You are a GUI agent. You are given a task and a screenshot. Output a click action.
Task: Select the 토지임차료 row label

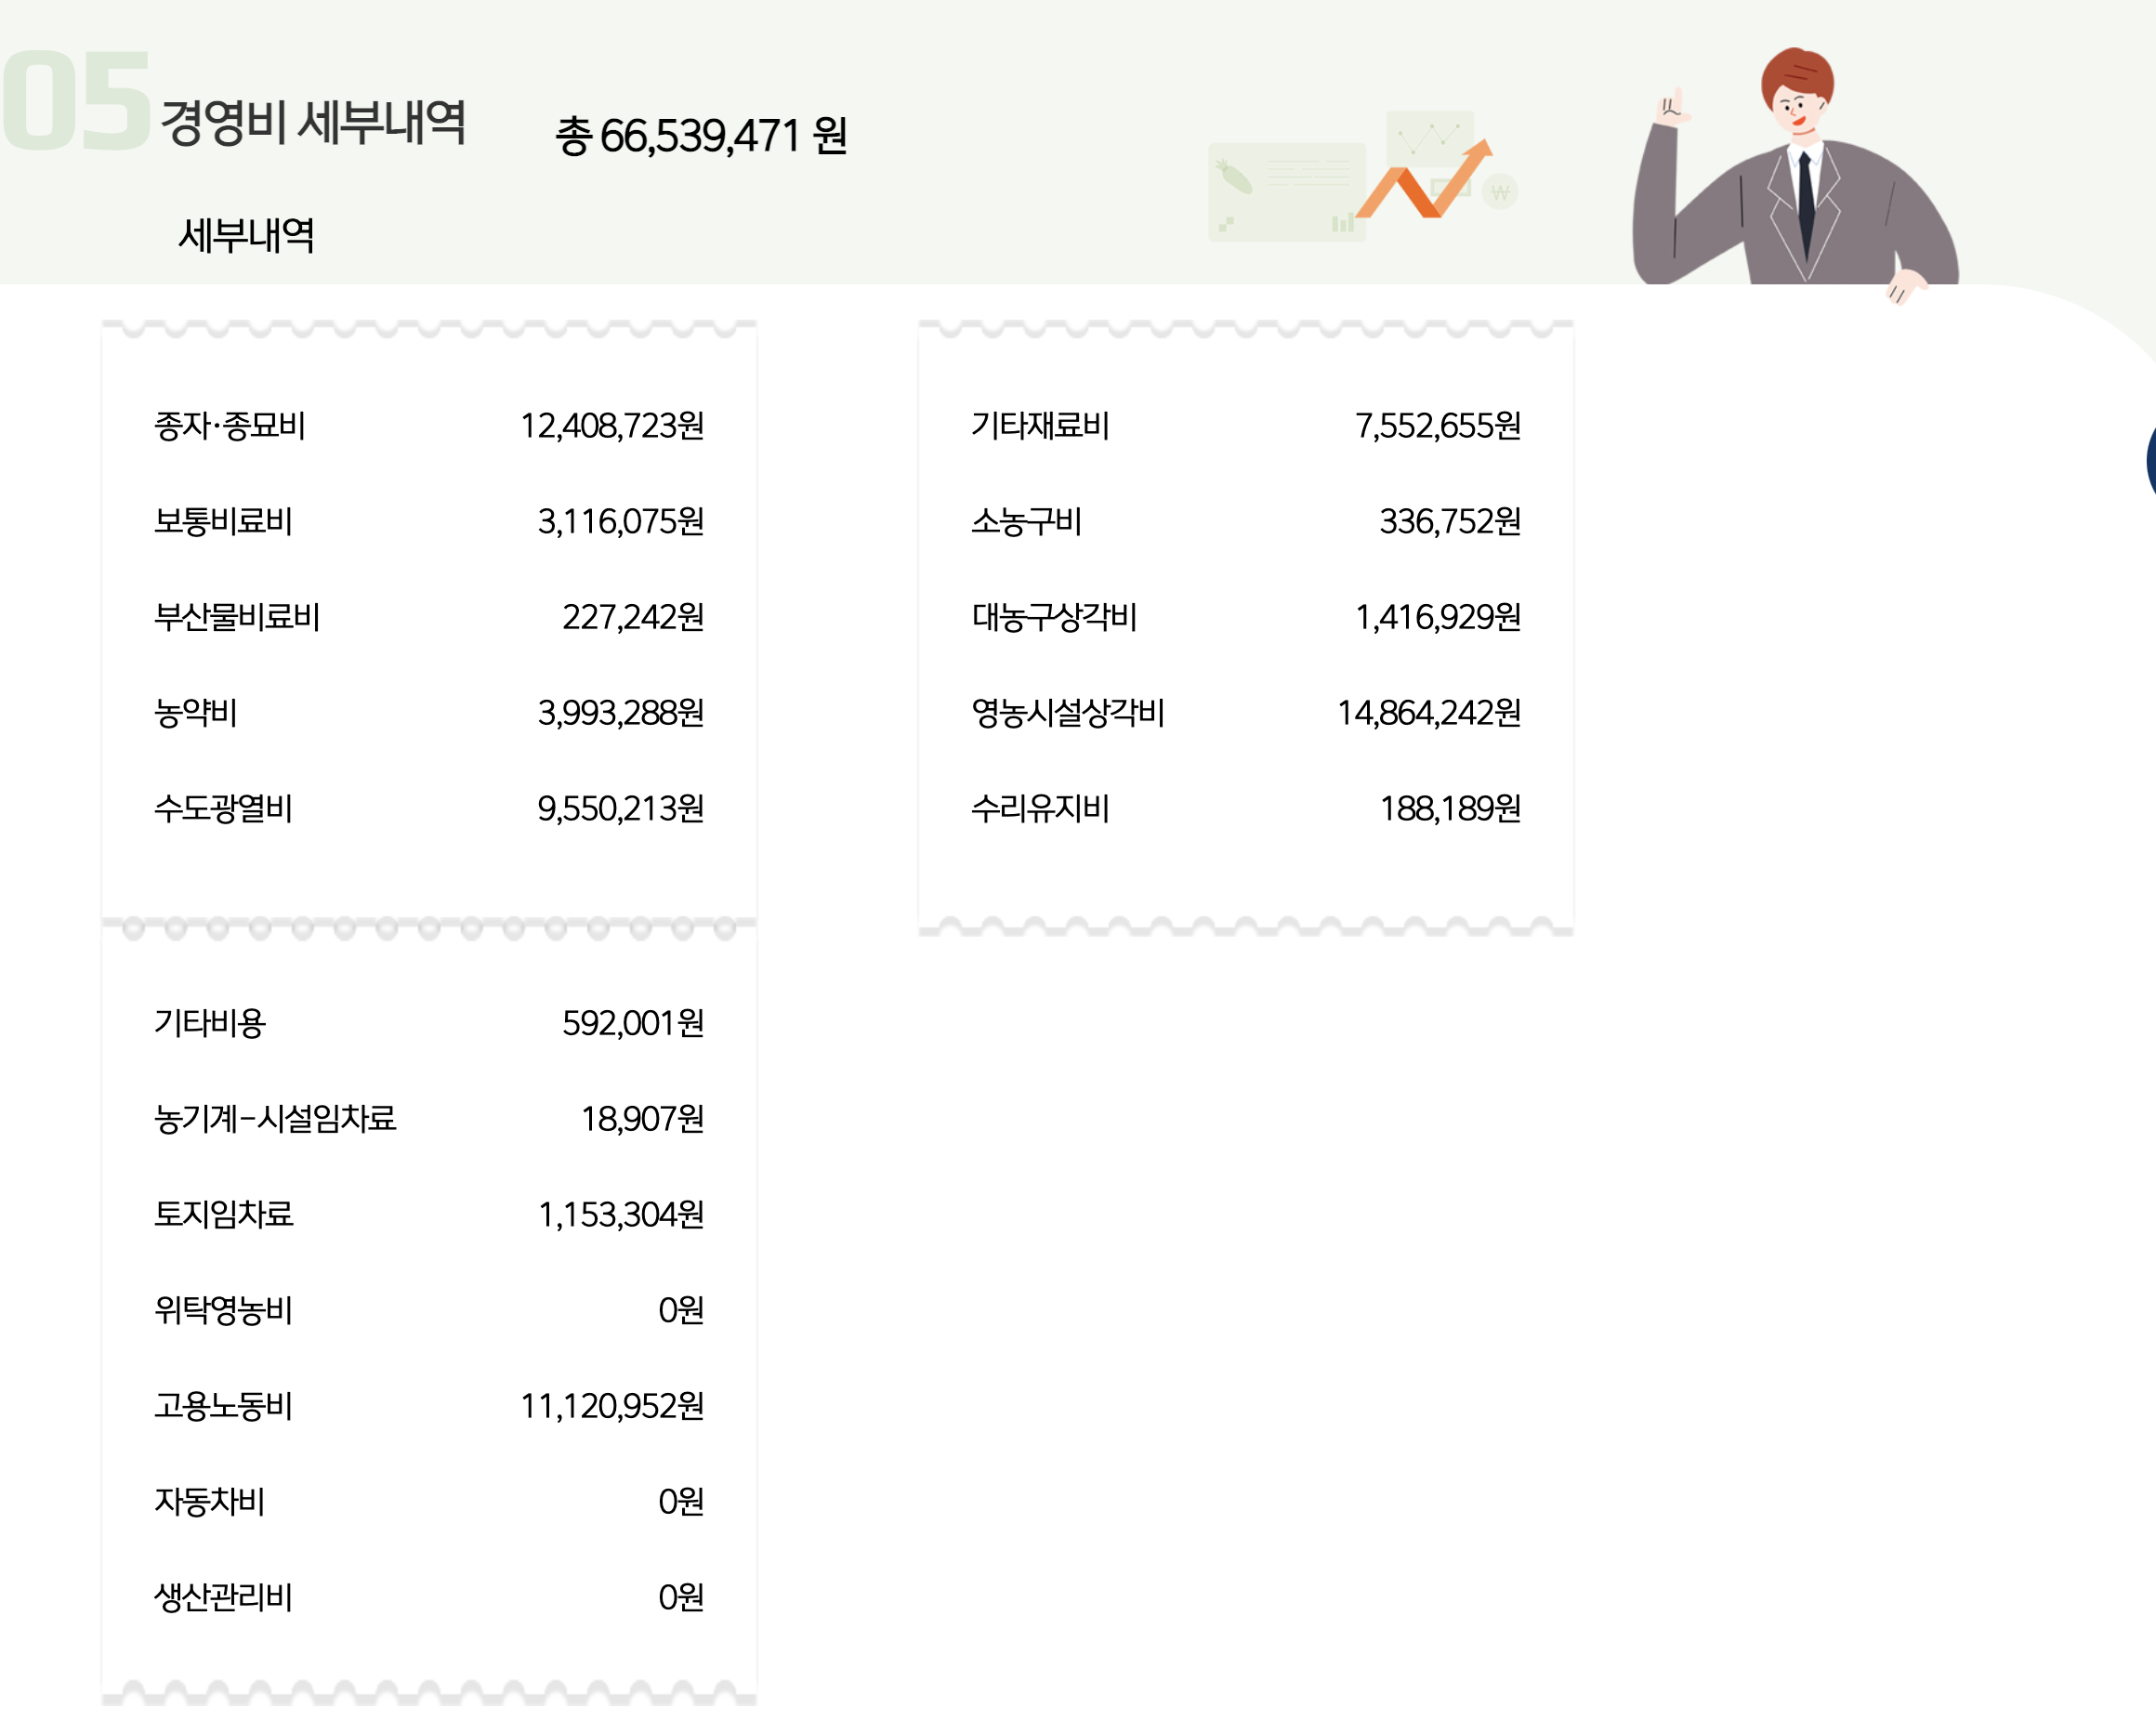tap(223, 1215)
